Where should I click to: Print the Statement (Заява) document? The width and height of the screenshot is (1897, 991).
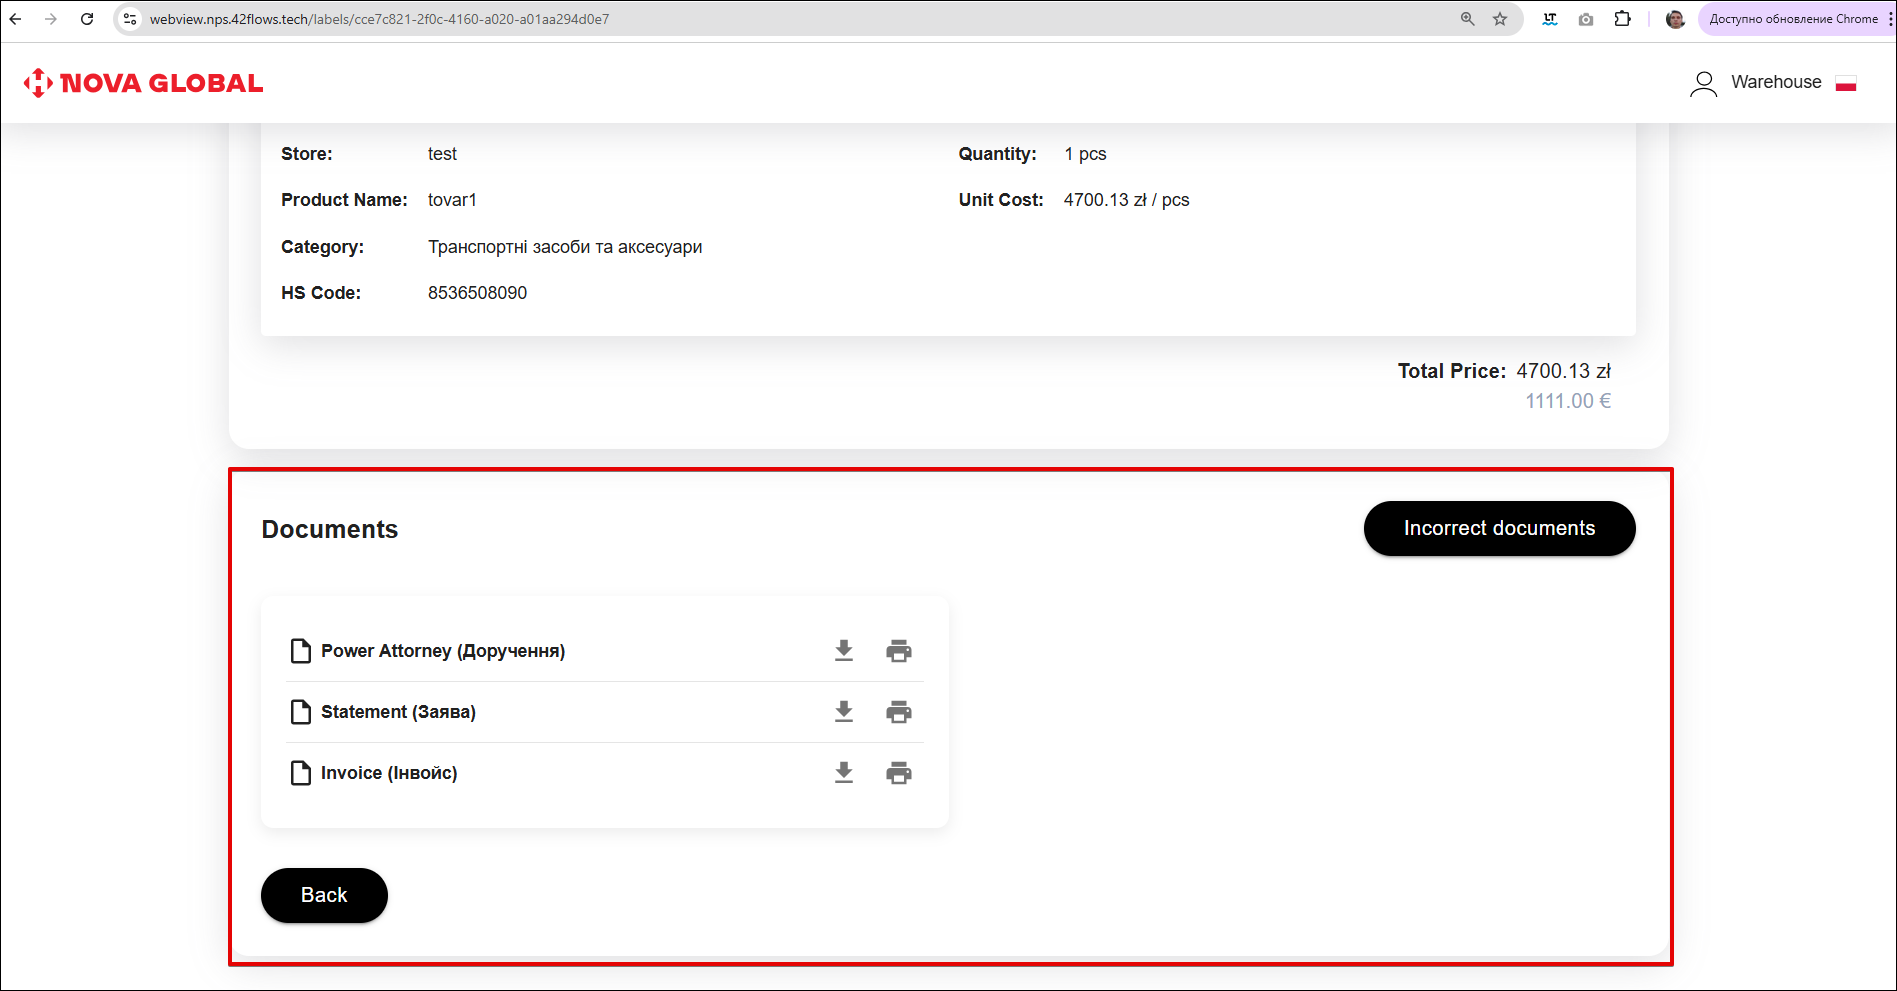(x=898, y=712)
